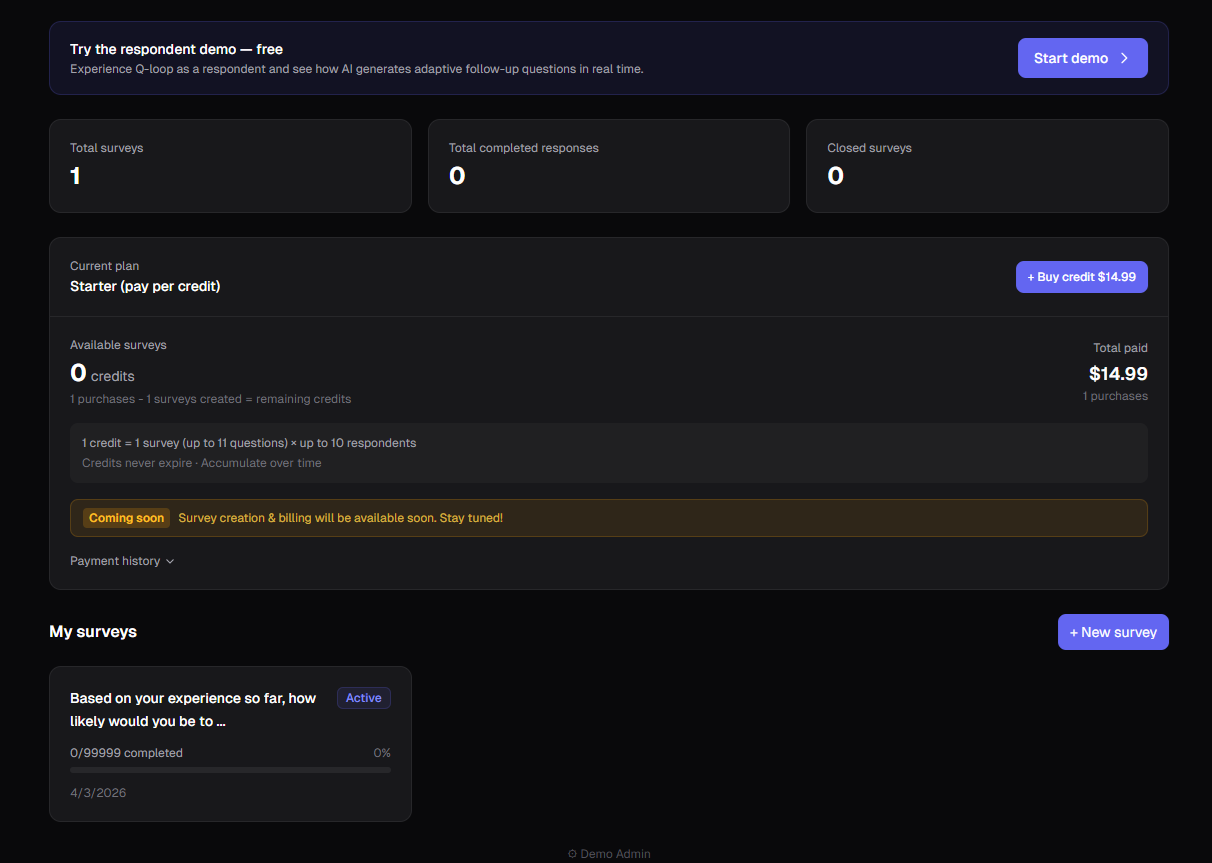Open the survey card titled Based on your experience
The width and height of the screenshot is (1212, 863).
click(x=230, y=744)
